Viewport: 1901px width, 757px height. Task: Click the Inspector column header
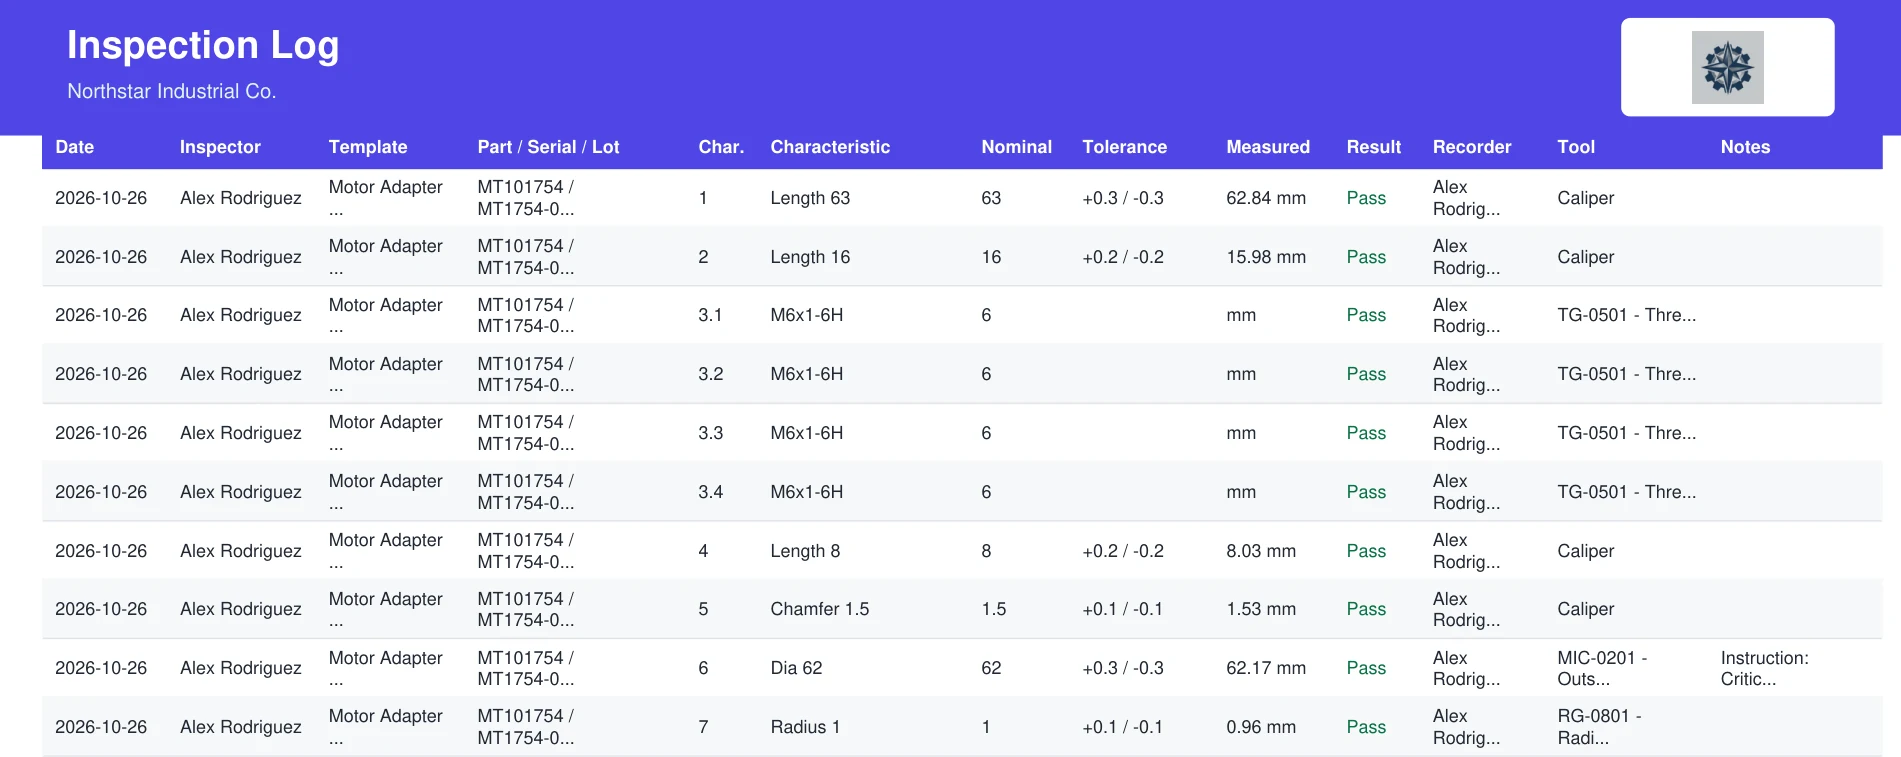[220, 147]
